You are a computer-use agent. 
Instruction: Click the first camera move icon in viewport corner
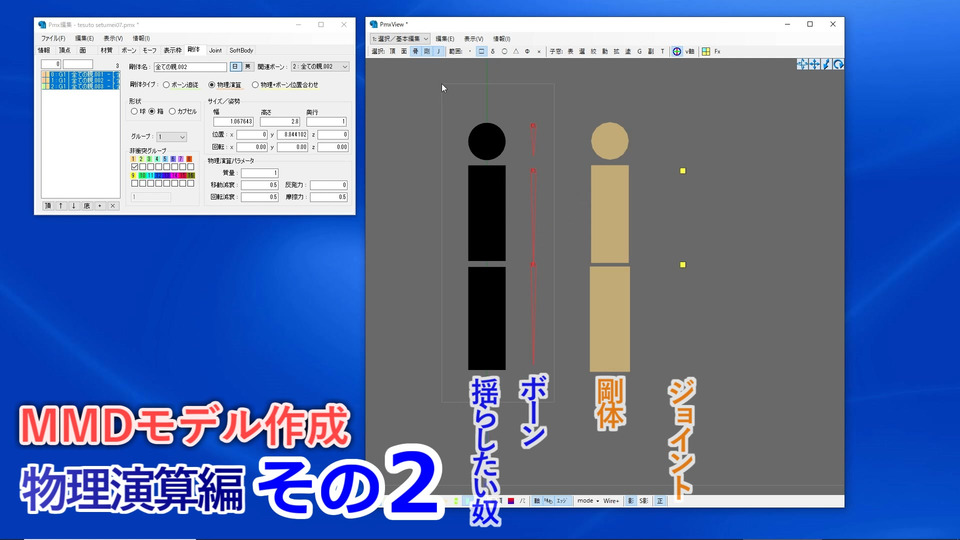(803, 64)
